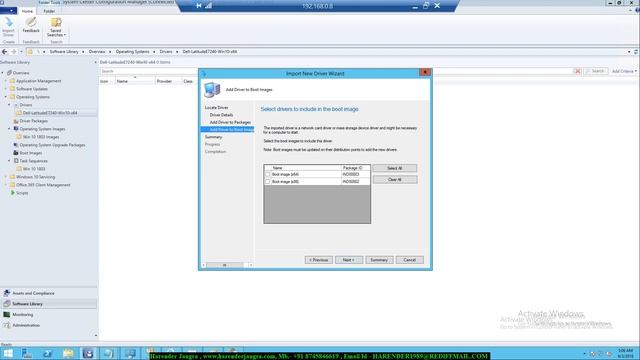This screenshot has height=360, width=640.
Task: Click the Next button in wizard
Action: (349, 260)
